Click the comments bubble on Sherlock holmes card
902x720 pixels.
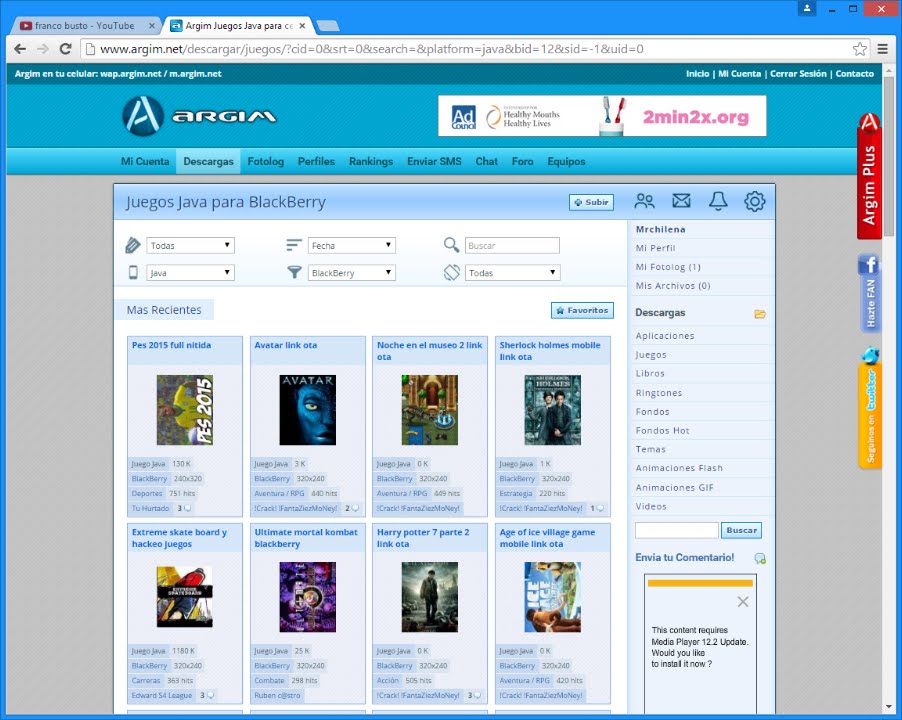click(x=600, y=508)
